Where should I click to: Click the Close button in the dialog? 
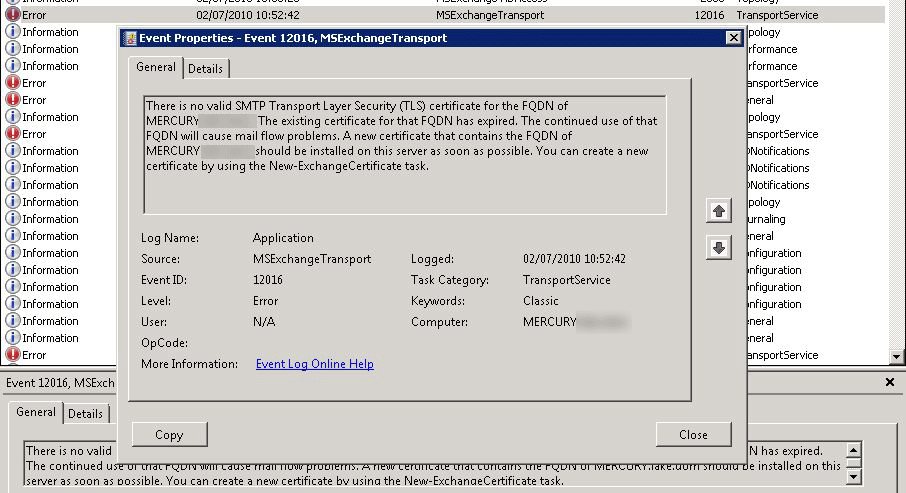coord(693,435)
